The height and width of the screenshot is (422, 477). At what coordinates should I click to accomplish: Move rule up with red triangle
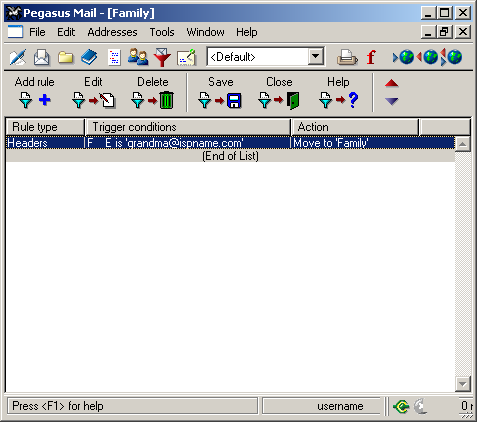392,83
